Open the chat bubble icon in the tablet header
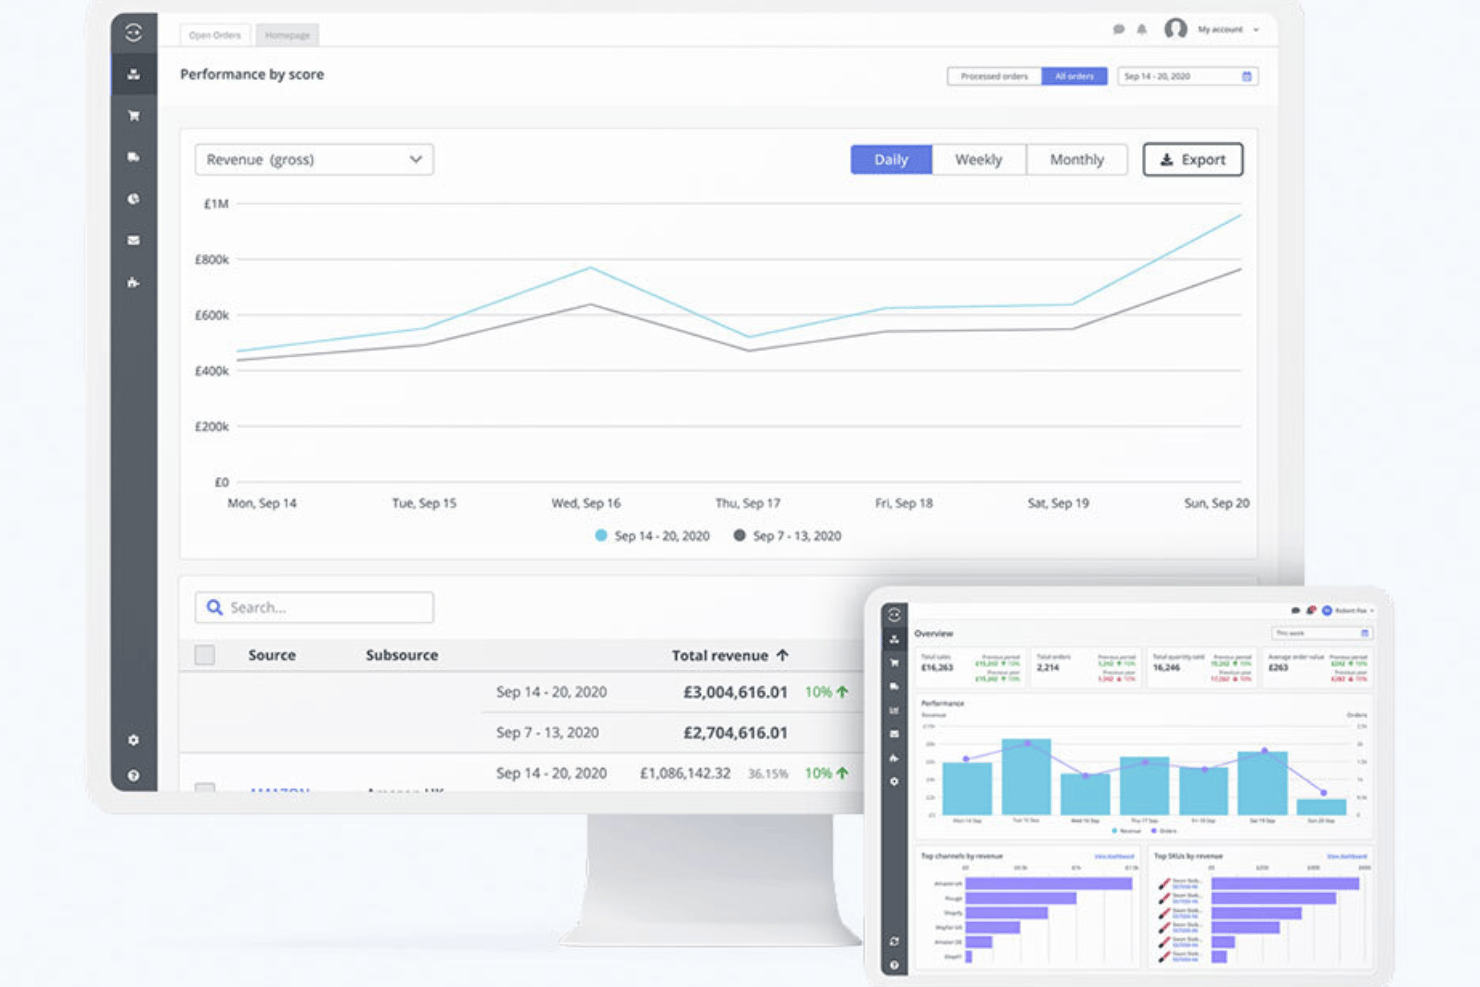 tap(1295, 610)
